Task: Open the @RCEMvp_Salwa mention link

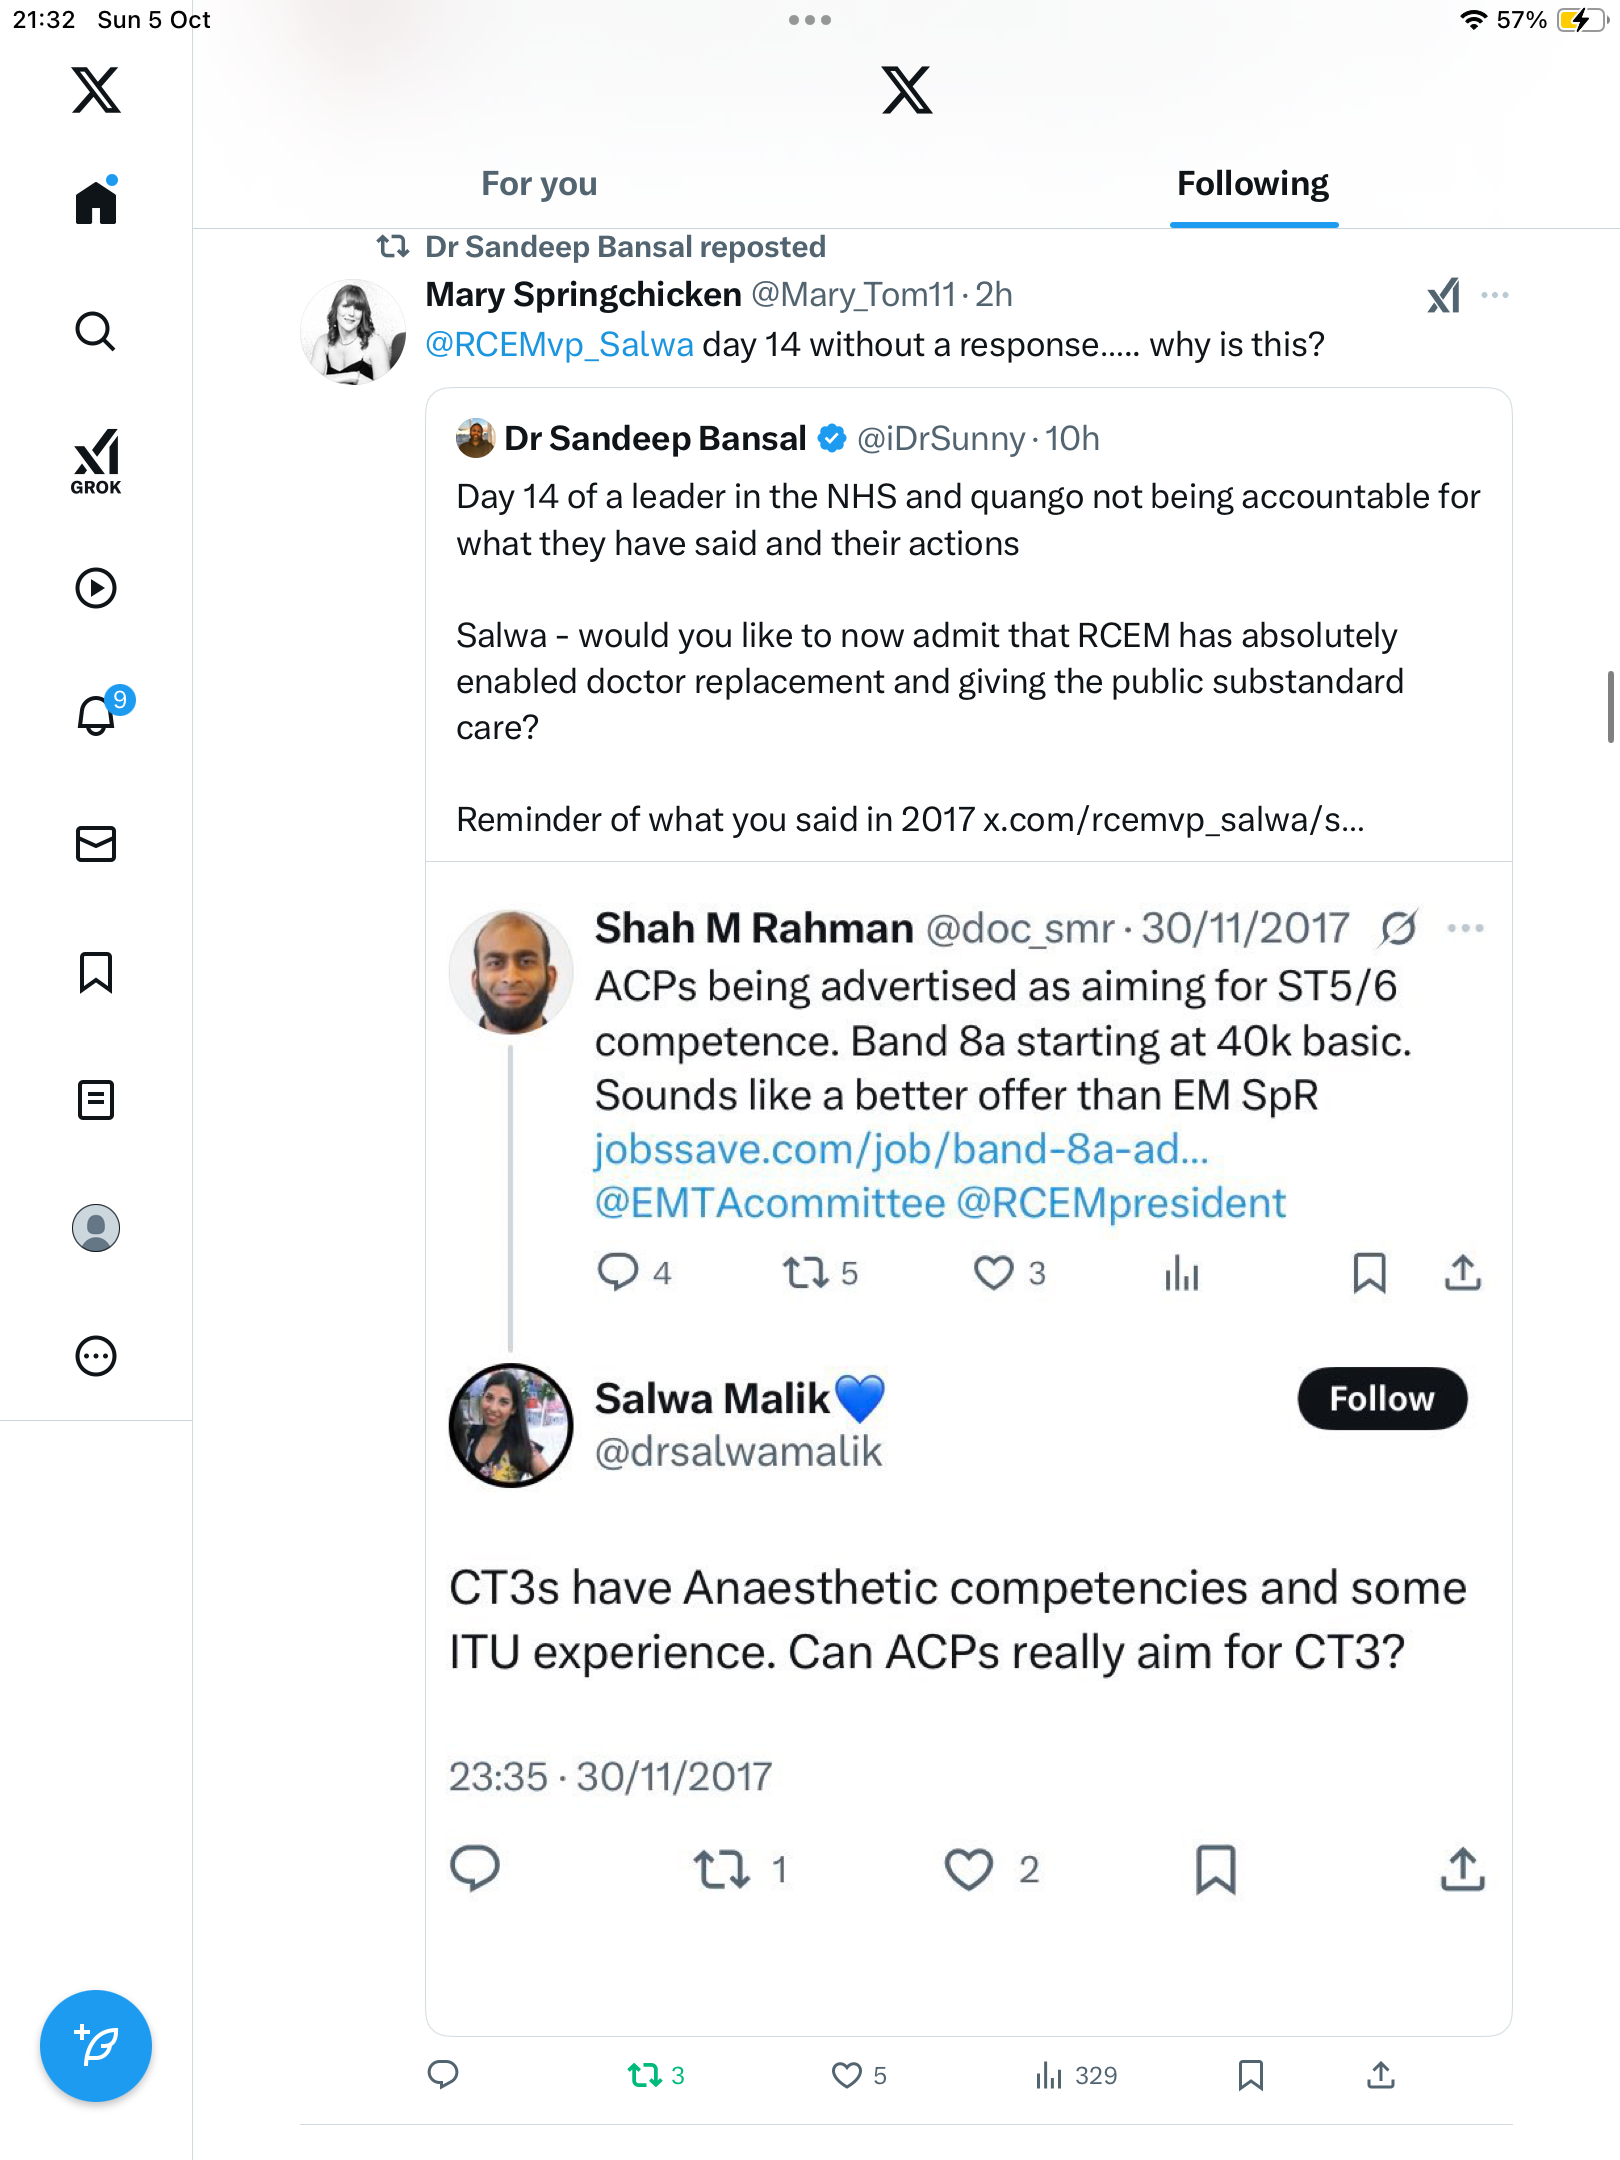Action: point(559,345)
